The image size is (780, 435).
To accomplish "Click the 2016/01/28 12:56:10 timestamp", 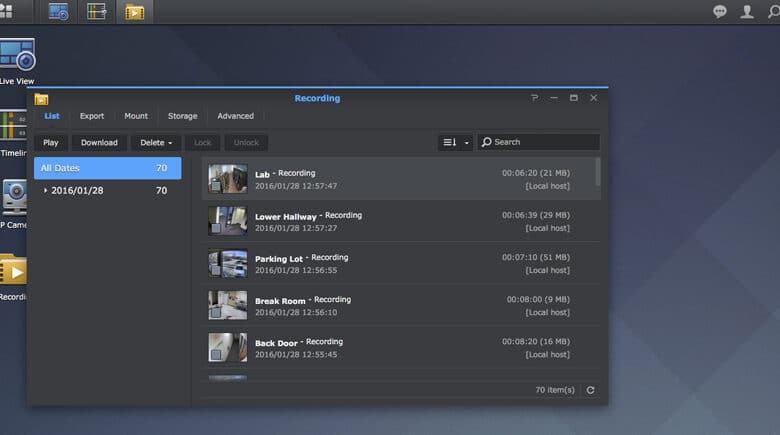I will pos(296,313).
